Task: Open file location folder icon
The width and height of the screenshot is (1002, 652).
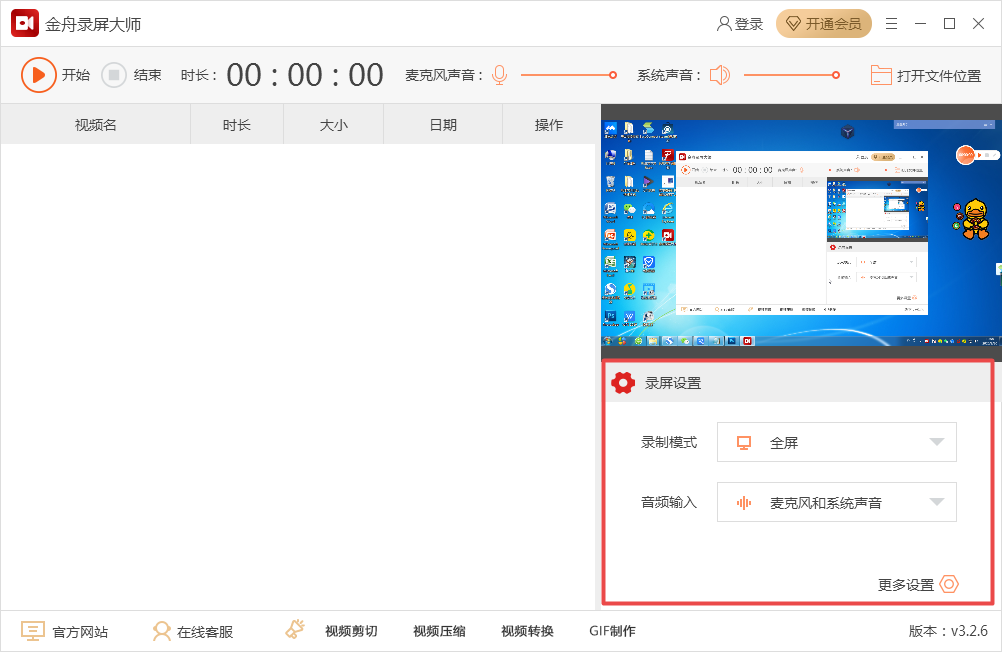Action: pos(881,75)
